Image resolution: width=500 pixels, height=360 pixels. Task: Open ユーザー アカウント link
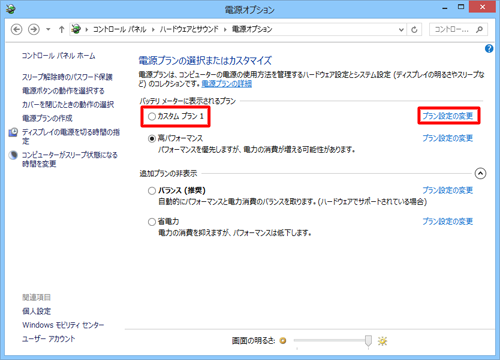[49, 339]
